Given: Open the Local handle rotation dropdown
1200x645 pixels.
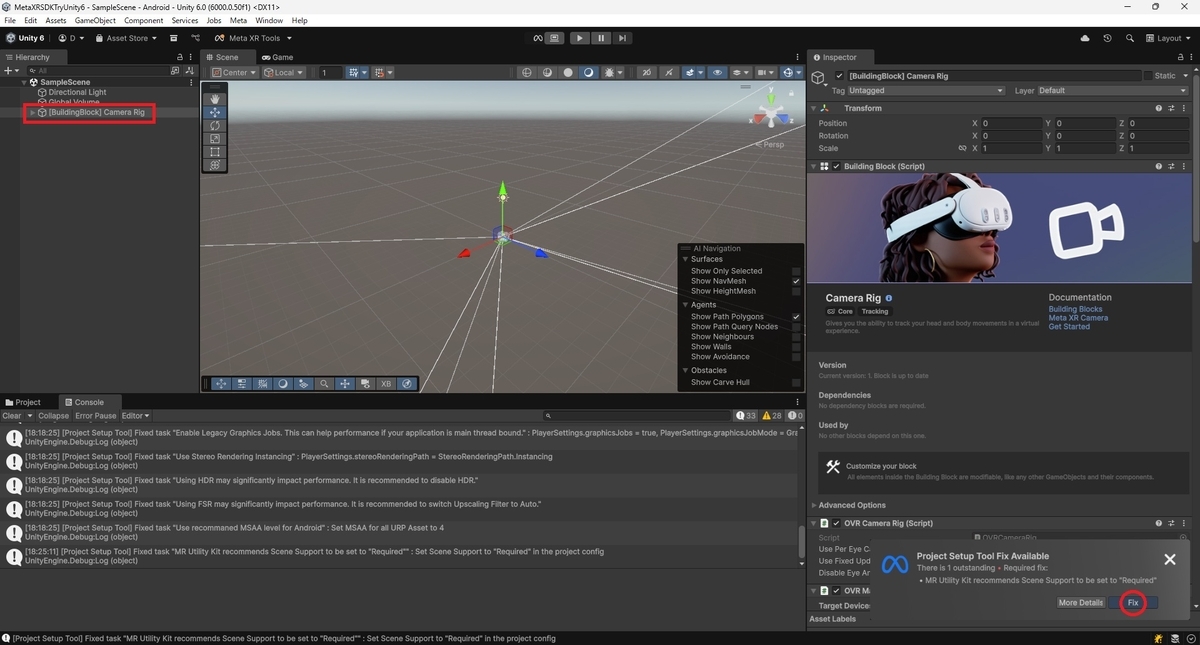Looking at the screenshot, I should (285, 72).
